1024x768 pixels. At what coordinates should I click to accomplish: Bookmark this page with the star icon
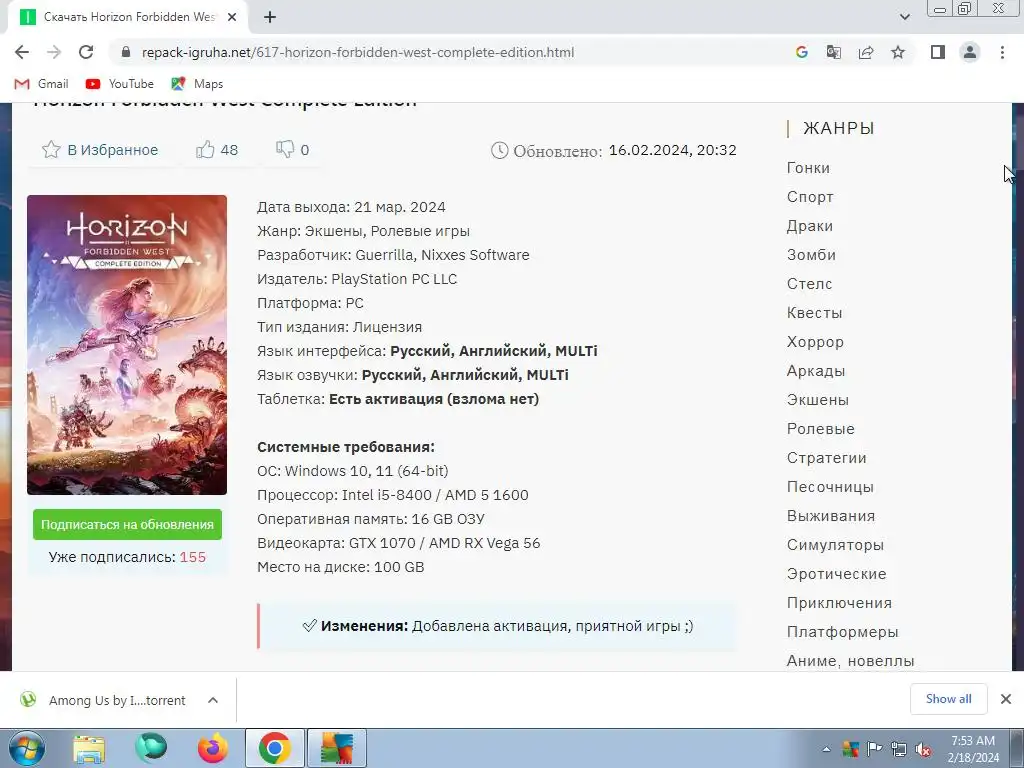click(898, 52)
